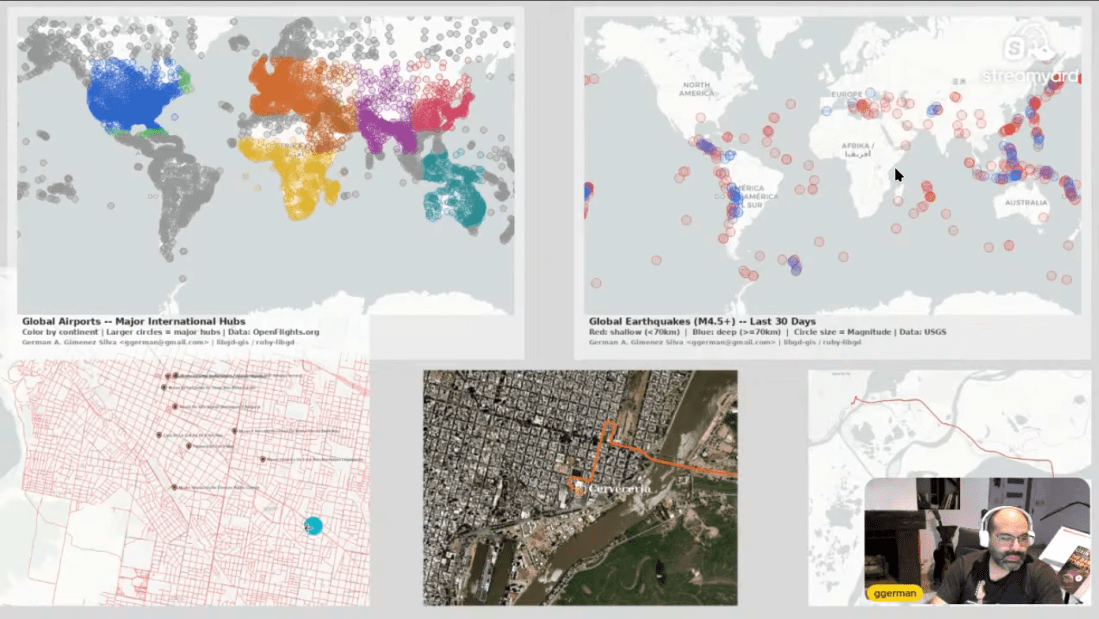Image resolution: width=1099 pixels, height=619 pixels.
Task: Click the AFRIKA label on earthquake map
Action: (858, 151)
